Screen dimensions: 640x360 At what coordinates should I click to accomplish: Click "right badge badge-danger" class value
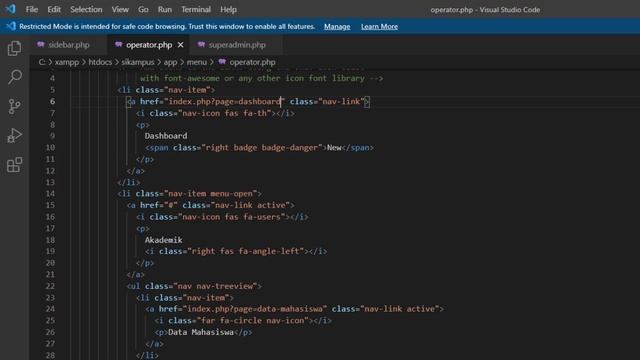(262, 147)
